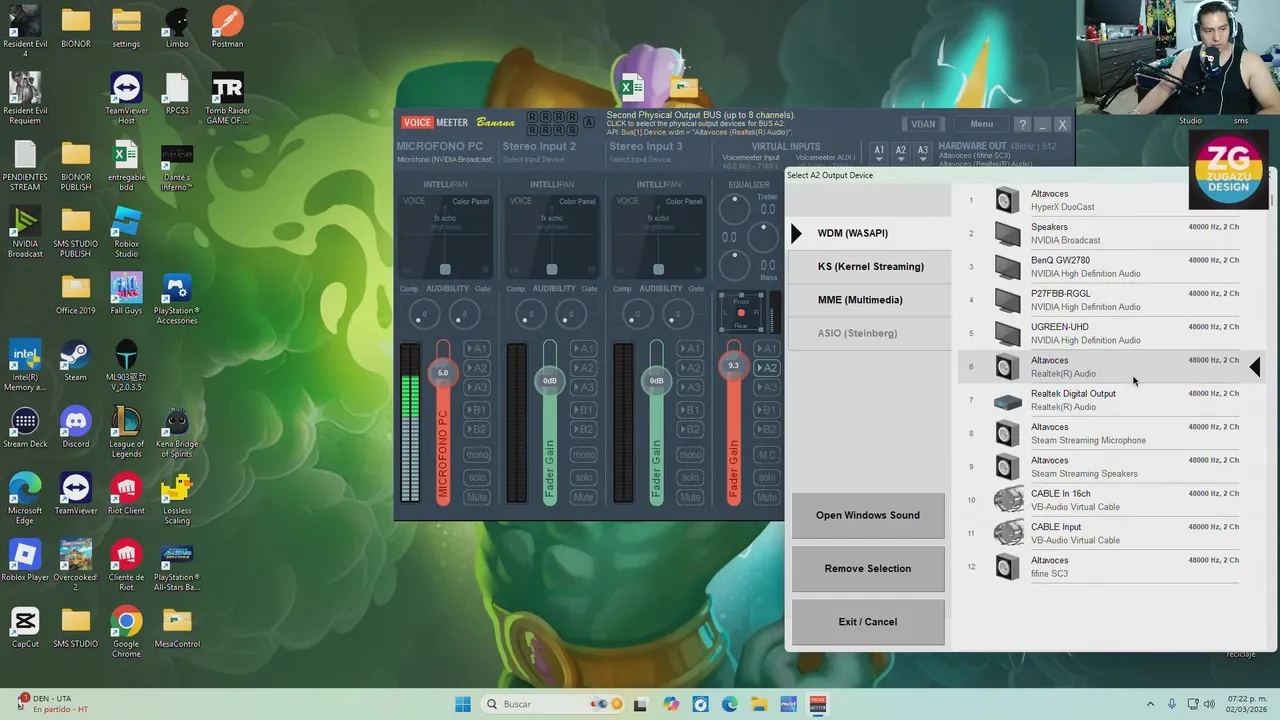
Task: Open A3 hardware out device selector
Action: tap(923, 151)
